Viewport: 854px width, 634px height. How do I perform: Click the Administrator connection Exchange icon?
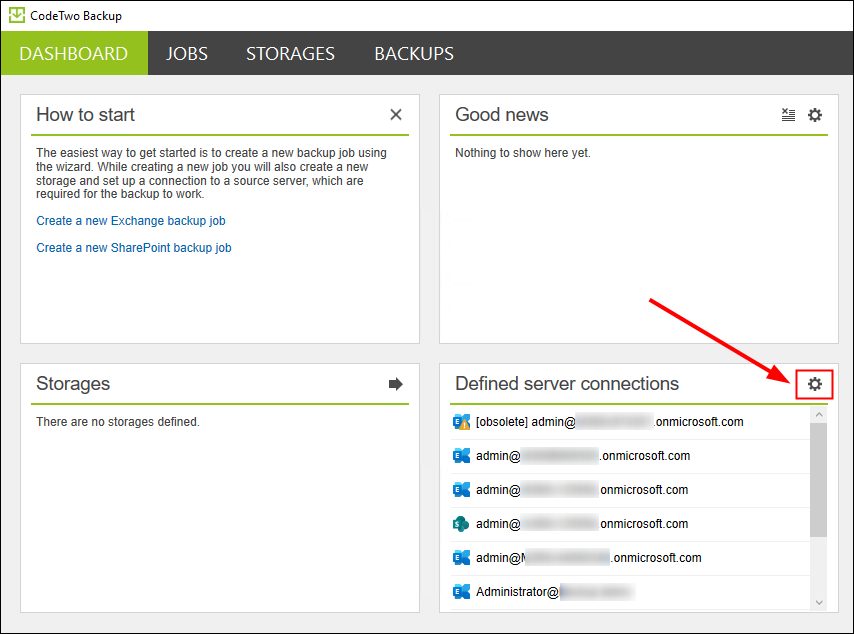(x=461, y=592)
